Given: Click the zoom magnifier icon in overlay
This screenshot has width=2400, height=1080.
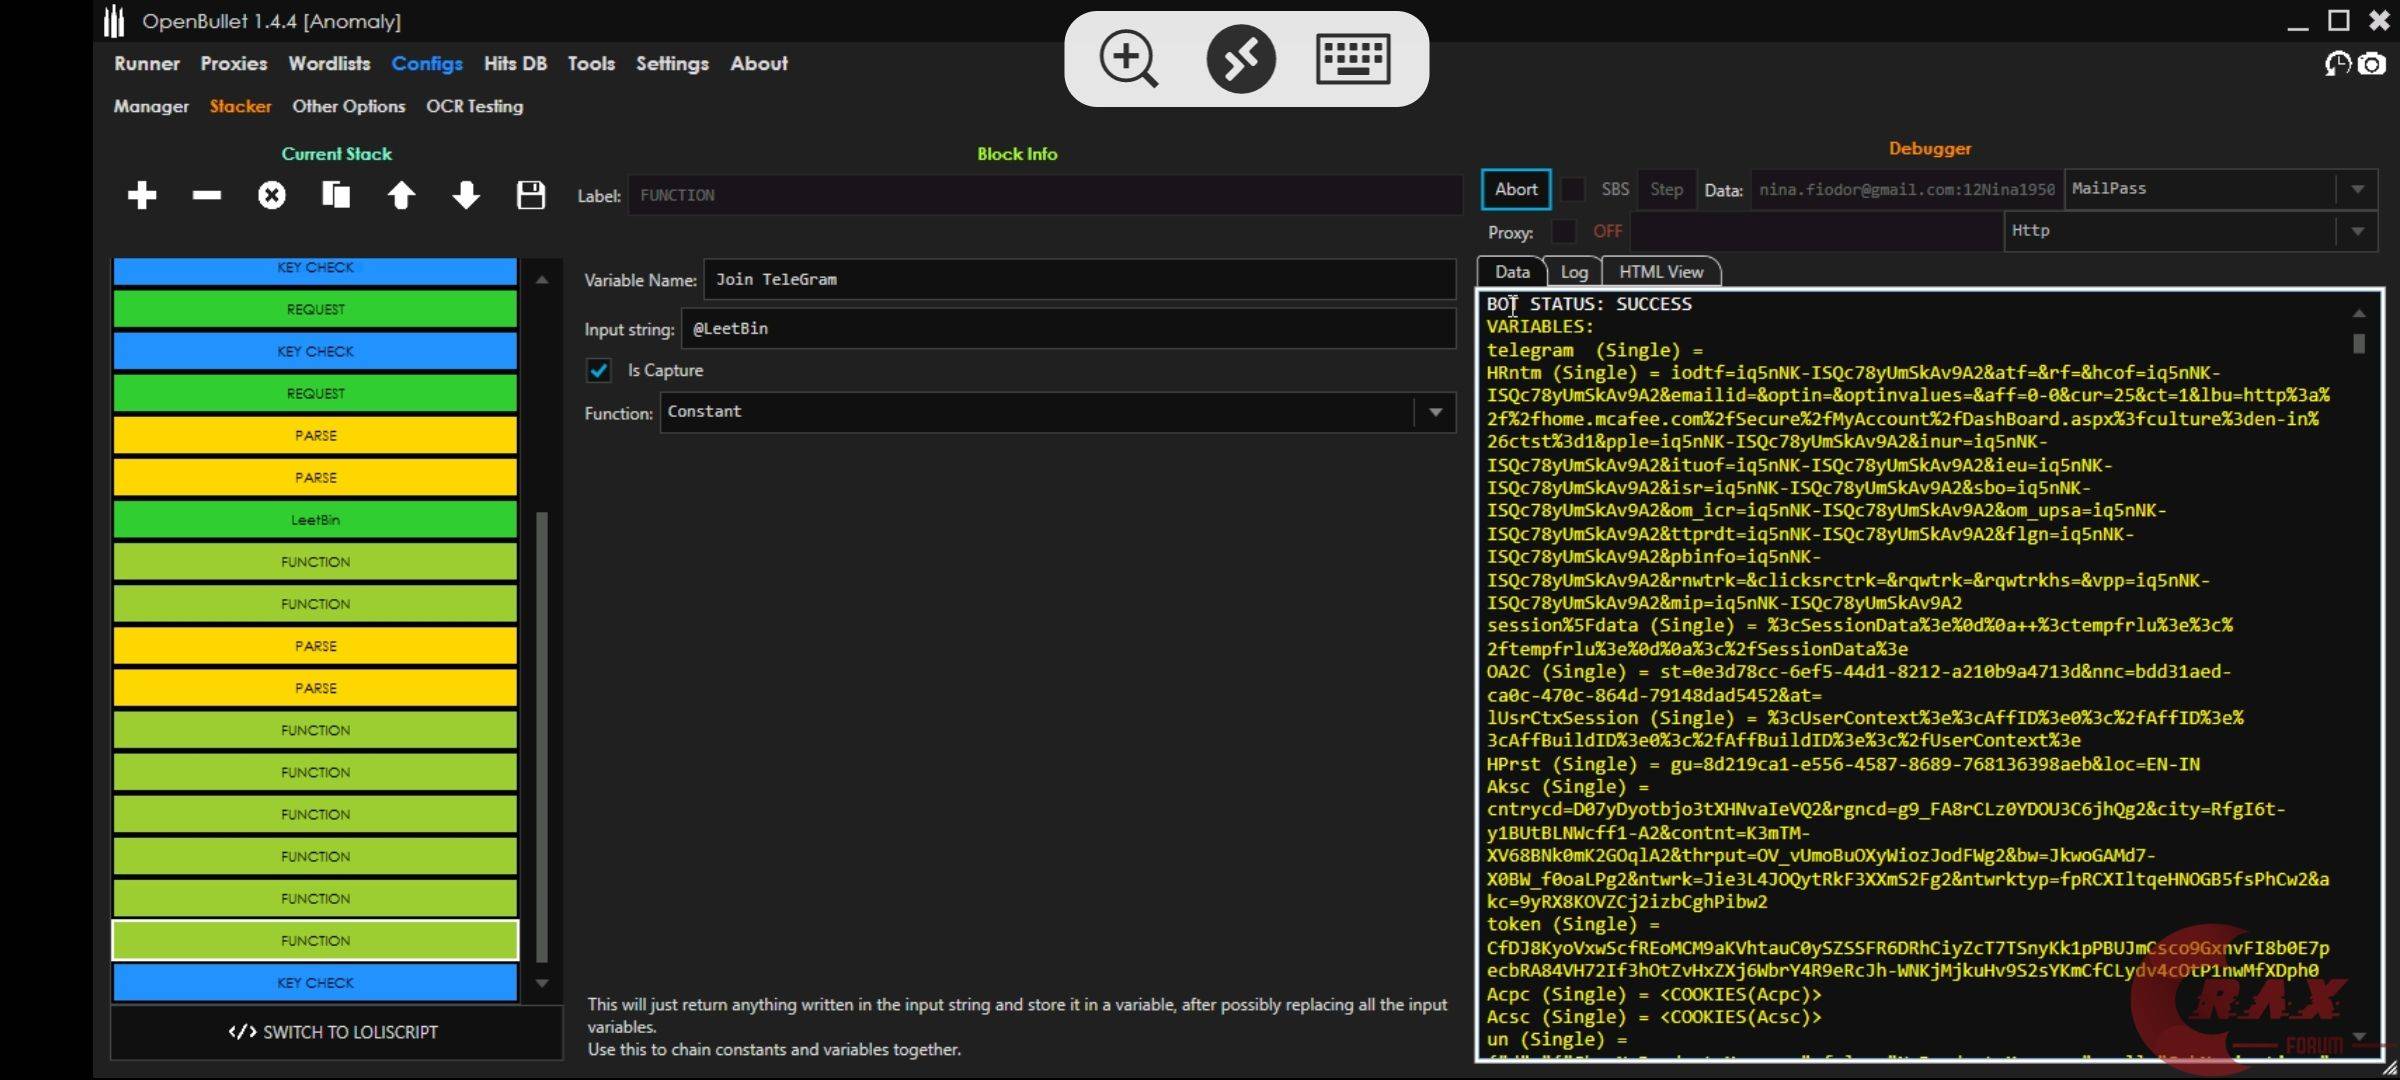Looking at the screenshot, I should (x=1128, y=59).
